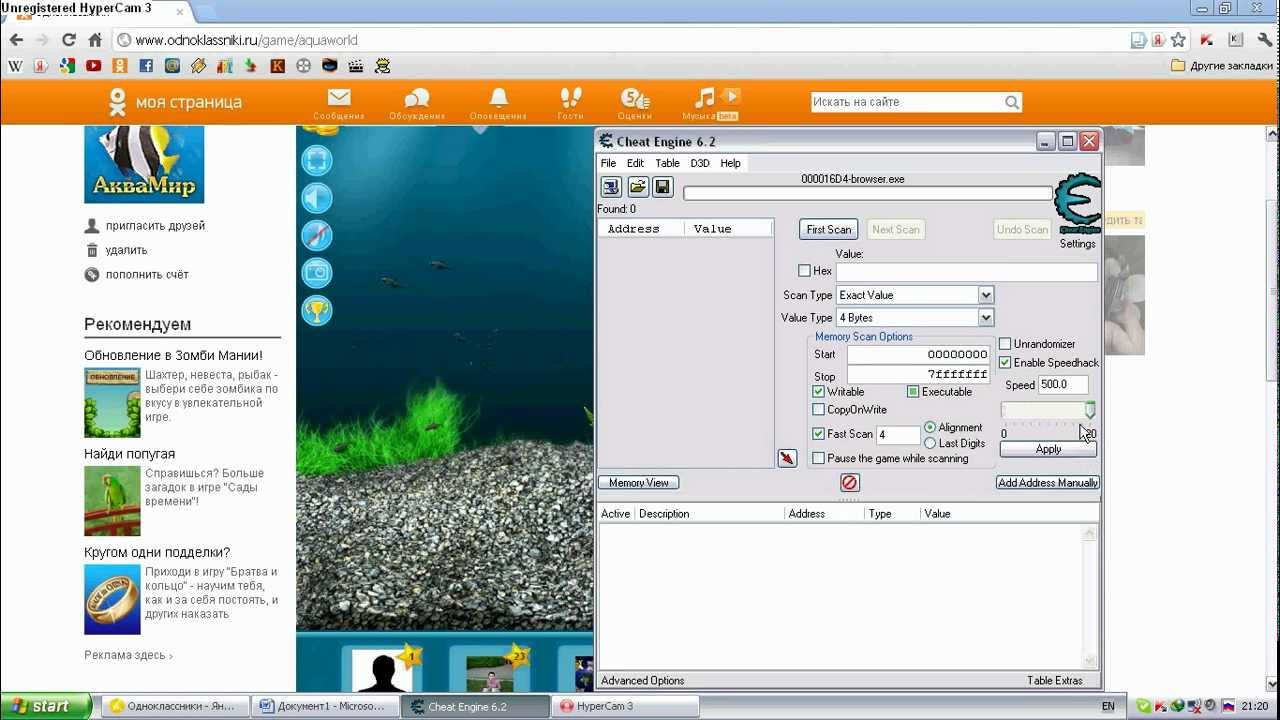The width and height of the screenshot is (1280, 720).
Task: Click the trophy icon in the aquarium game
Action: [317, 311]
